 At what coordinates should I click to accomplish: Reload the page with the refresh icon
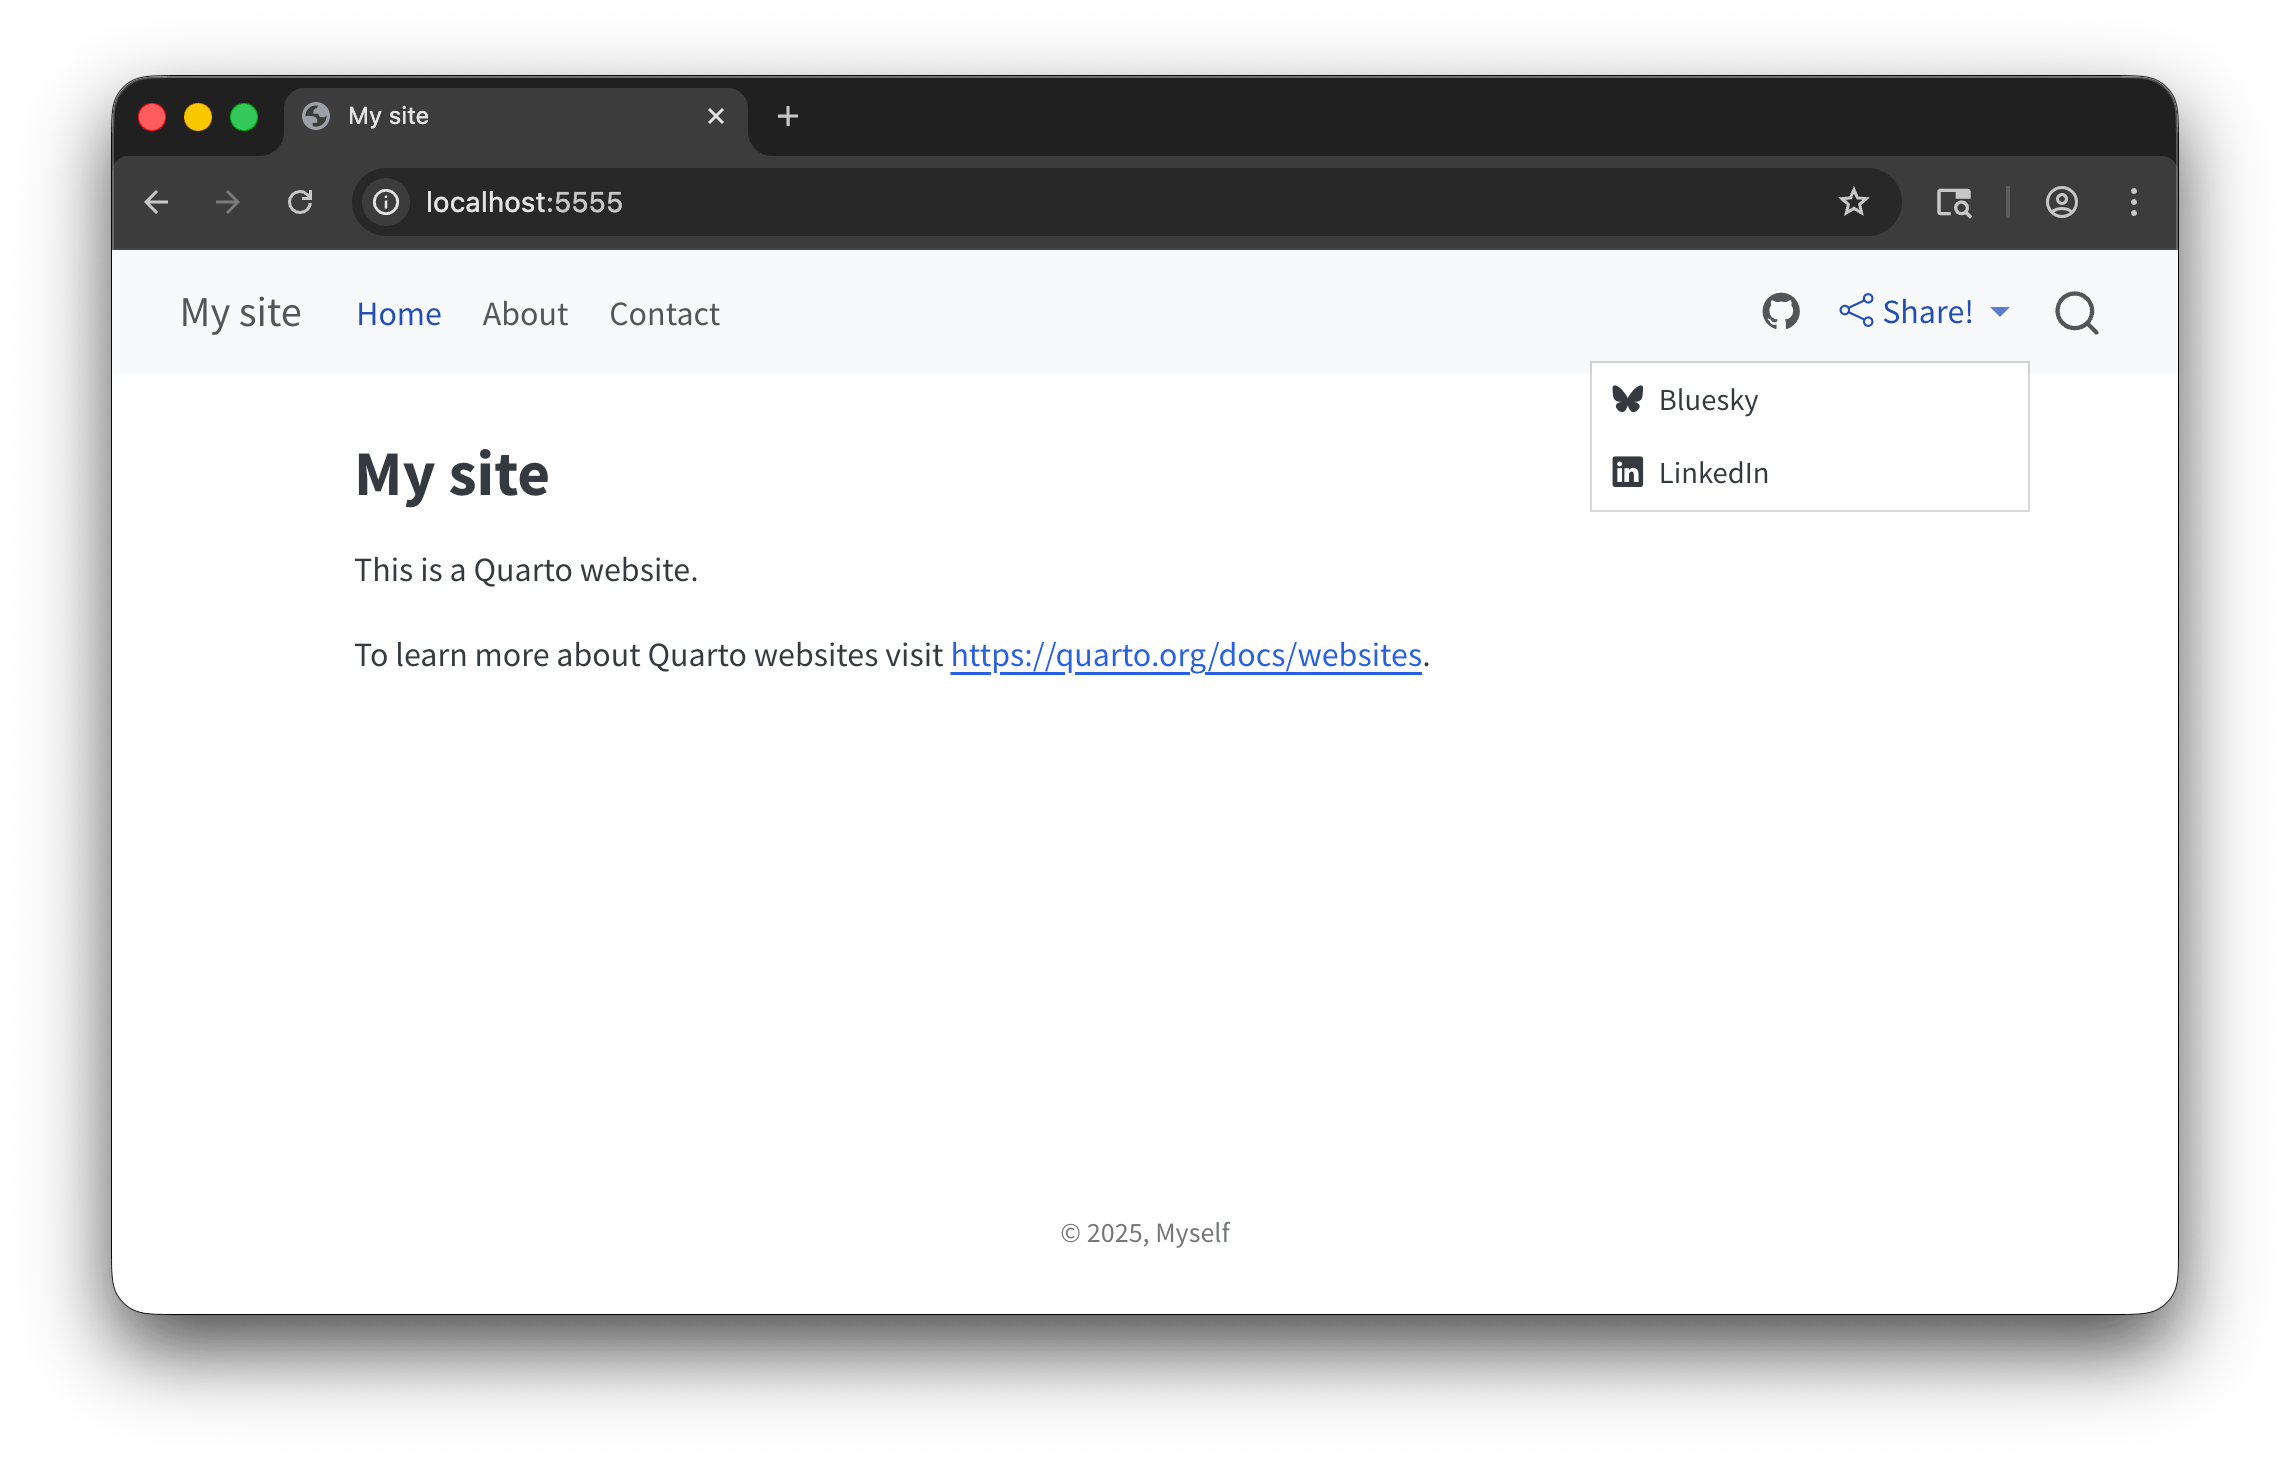pos(300,202)
